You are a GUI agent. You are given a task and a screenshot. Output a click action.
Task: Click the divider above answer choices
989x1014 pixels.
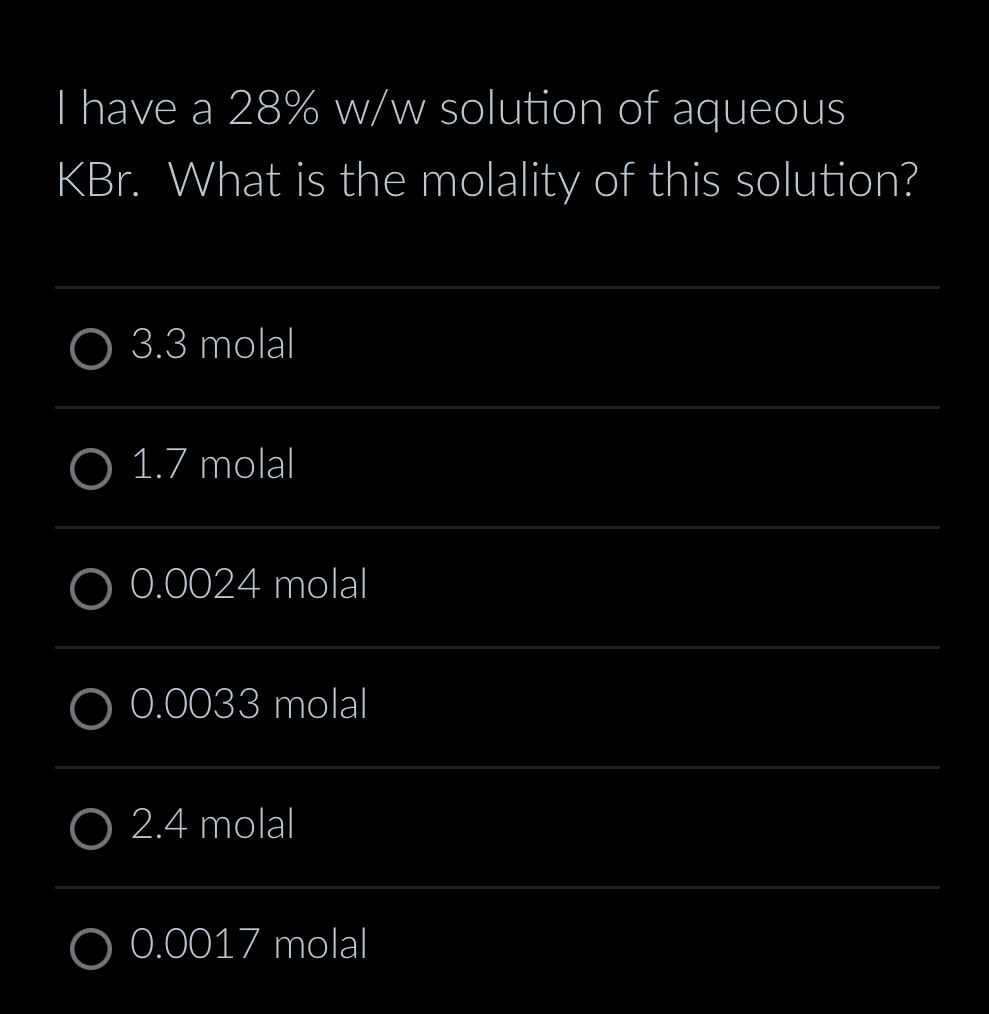click(x=494, y=289)
